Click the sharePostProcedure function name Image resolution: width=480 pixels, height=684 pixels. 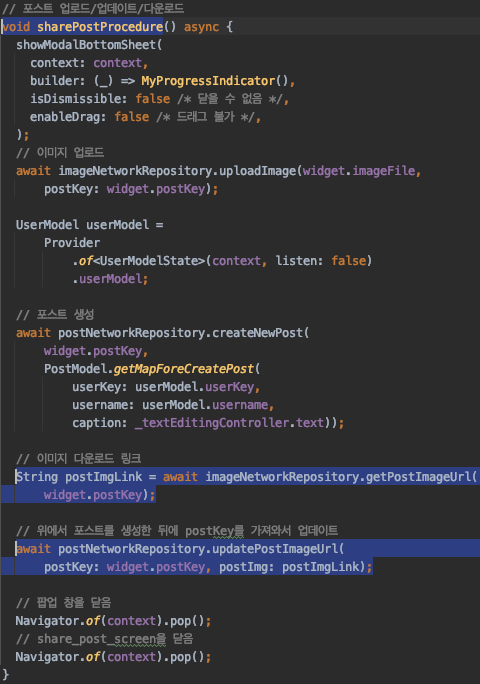(100, 27)
